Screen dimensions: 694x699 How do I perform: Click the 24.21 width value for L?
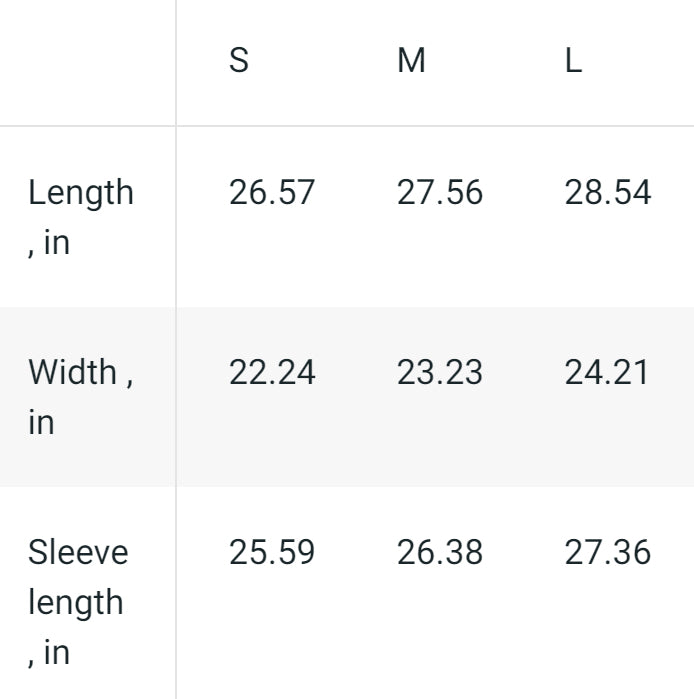608,372
